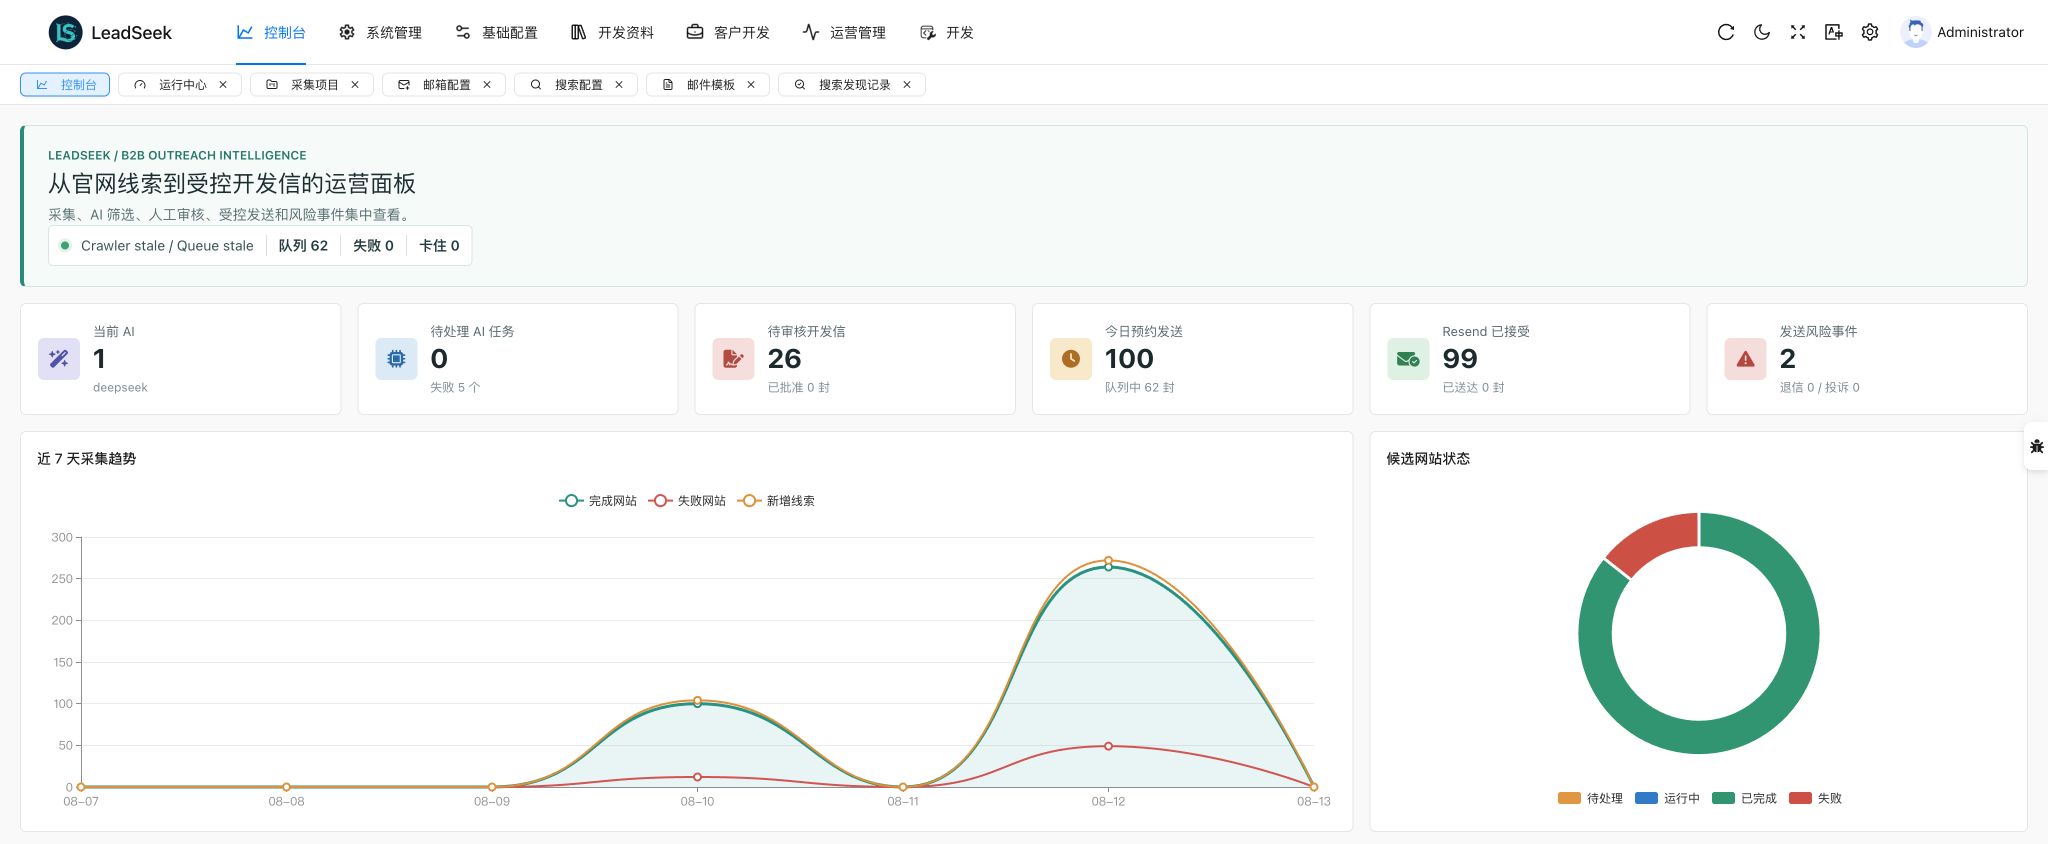This screenshot has width=2048, height=844.
Task: Click the 08-12 新增线索 peak data point
Action: pos(1108,561)
